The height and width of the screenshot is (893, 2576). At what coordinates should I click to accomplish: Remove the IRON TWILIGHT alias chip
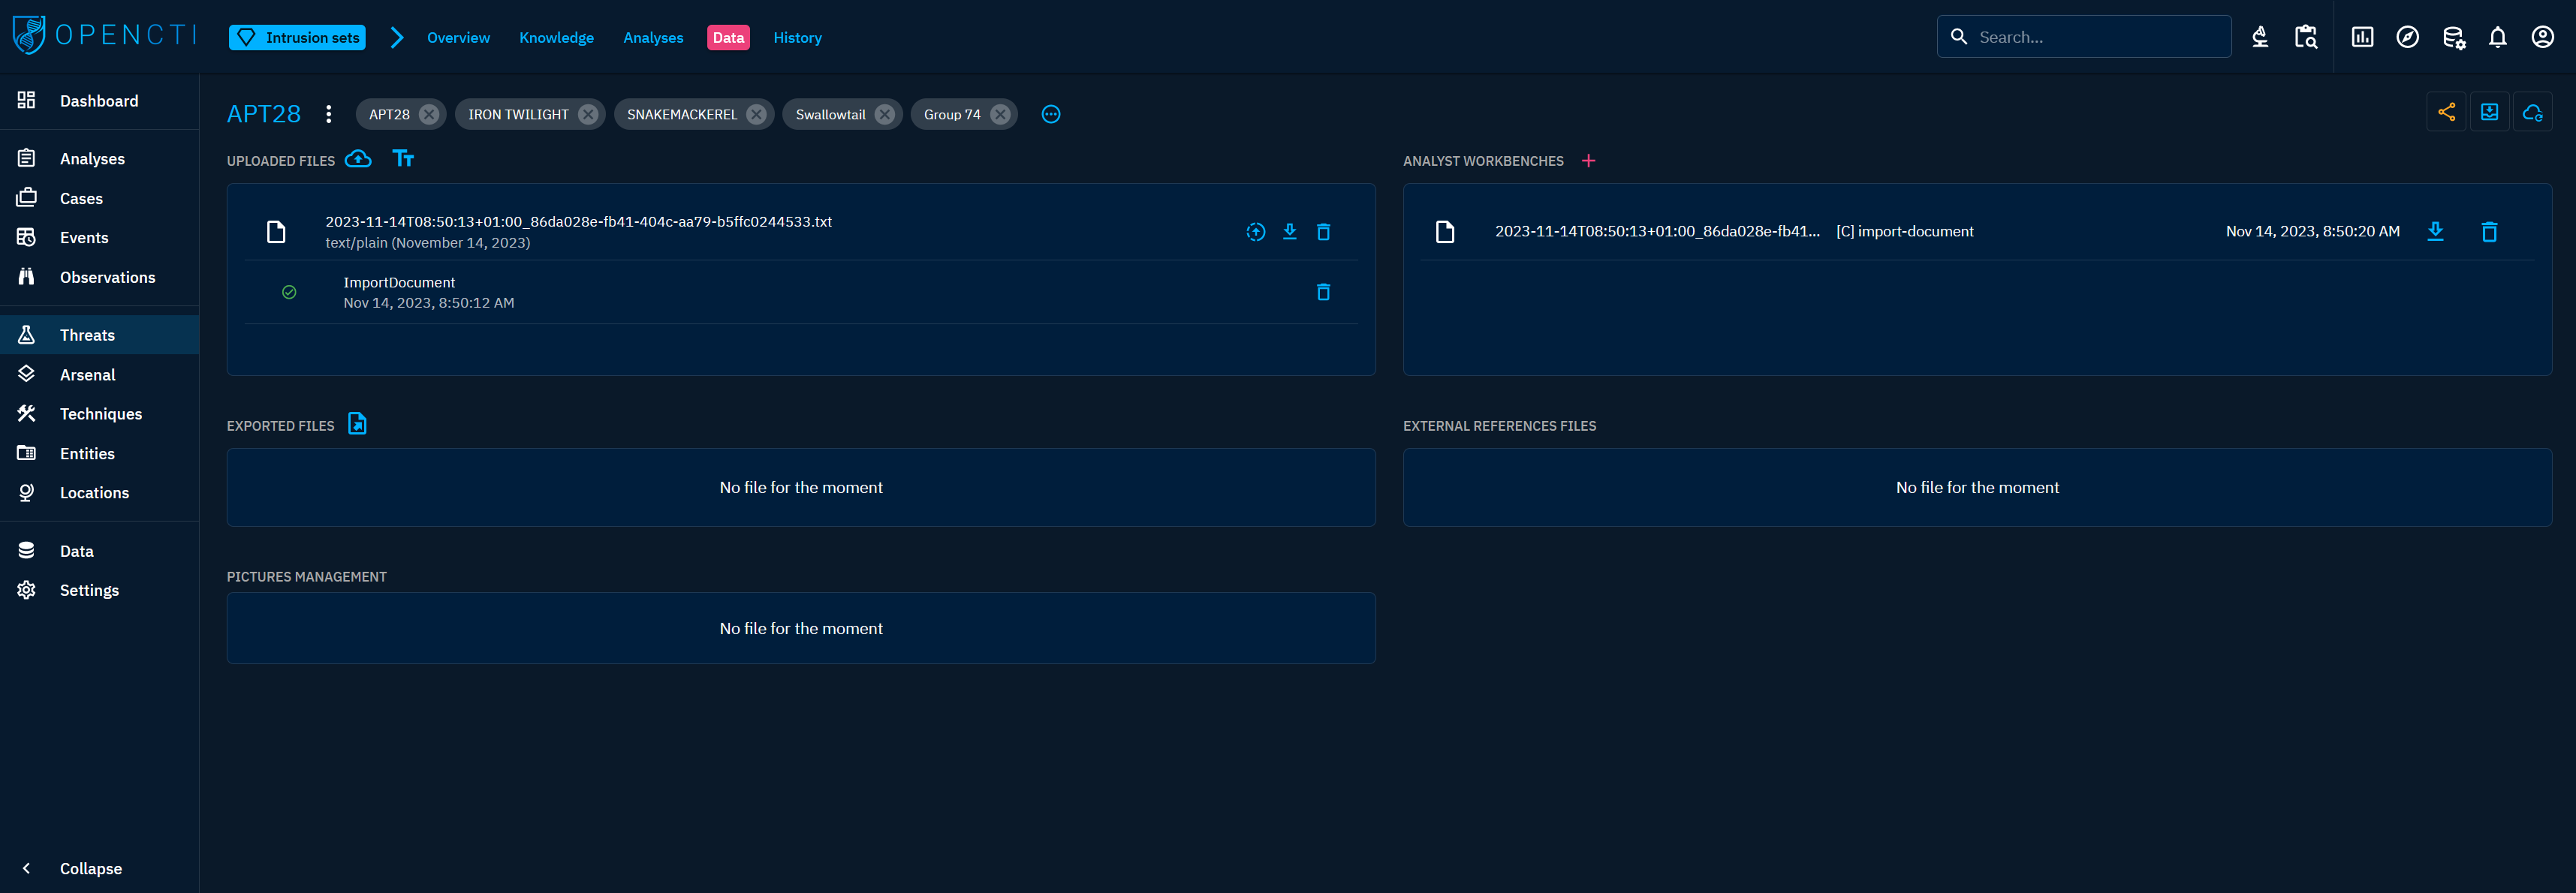pyautogui.click(x=588, y=114)
